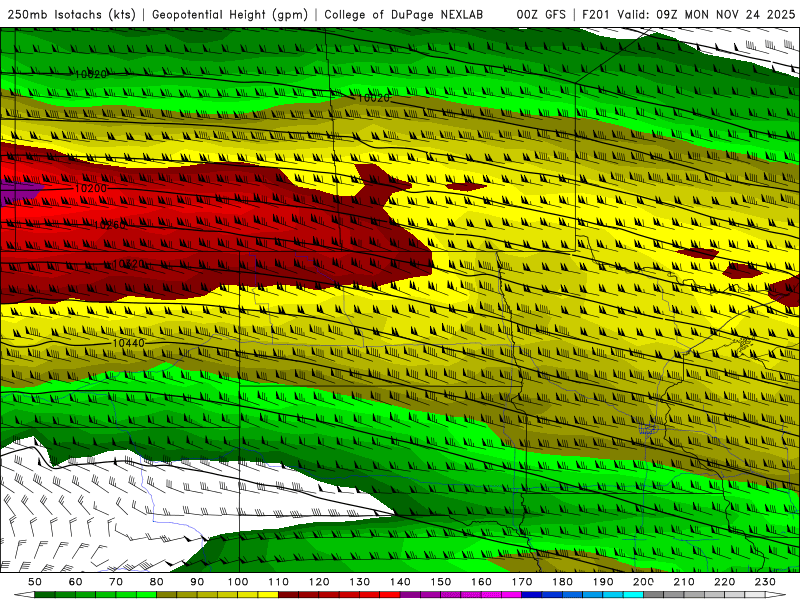The height and width of the screenshot is (600, 800).
Task: Click the 150 value on the color scale
Action: coord(441,582)
